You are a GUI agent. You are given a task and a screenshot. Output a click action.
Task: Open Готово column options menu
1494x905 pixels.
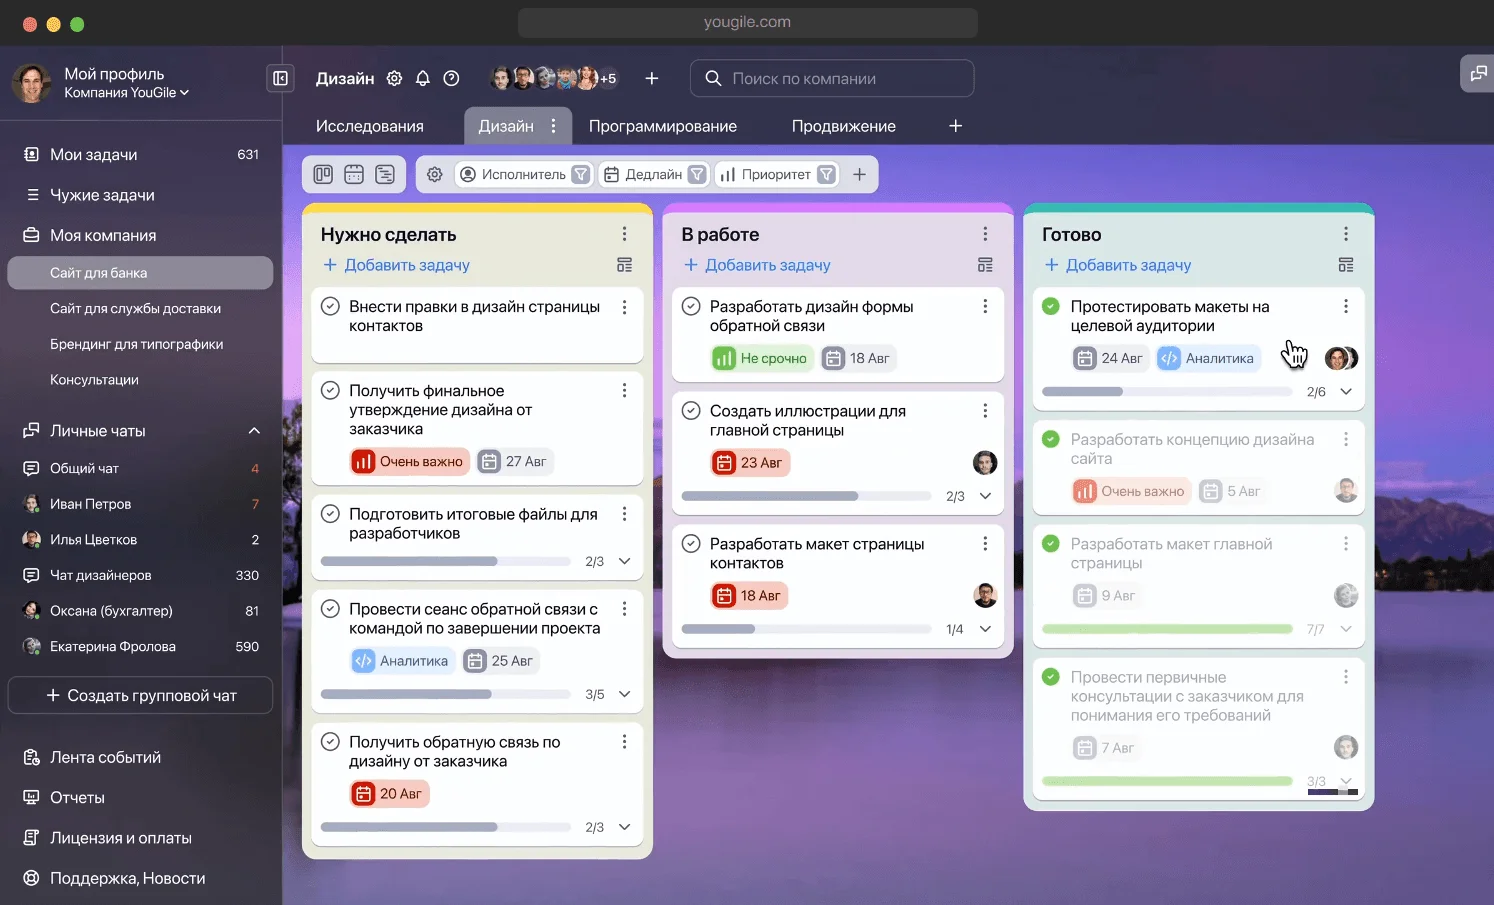(x=1346, y=234)
